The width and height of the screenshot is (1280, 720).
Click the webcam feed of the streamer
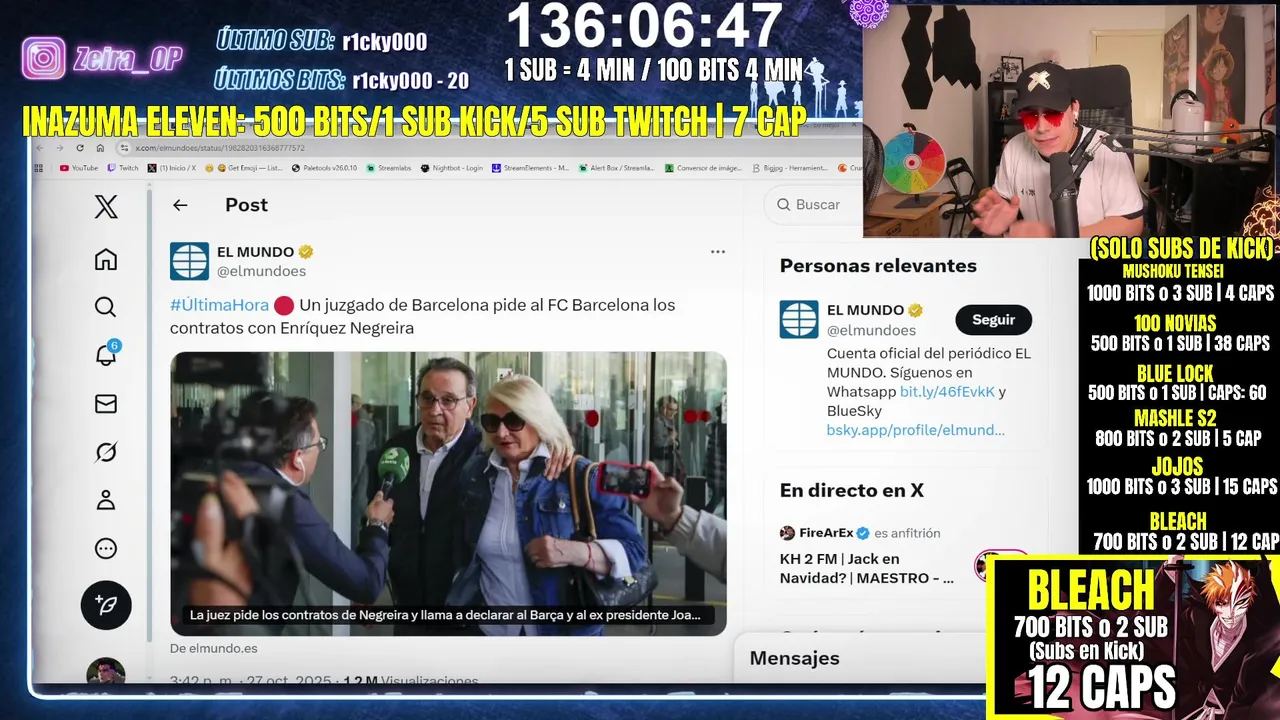click(x=1070, y=120)
